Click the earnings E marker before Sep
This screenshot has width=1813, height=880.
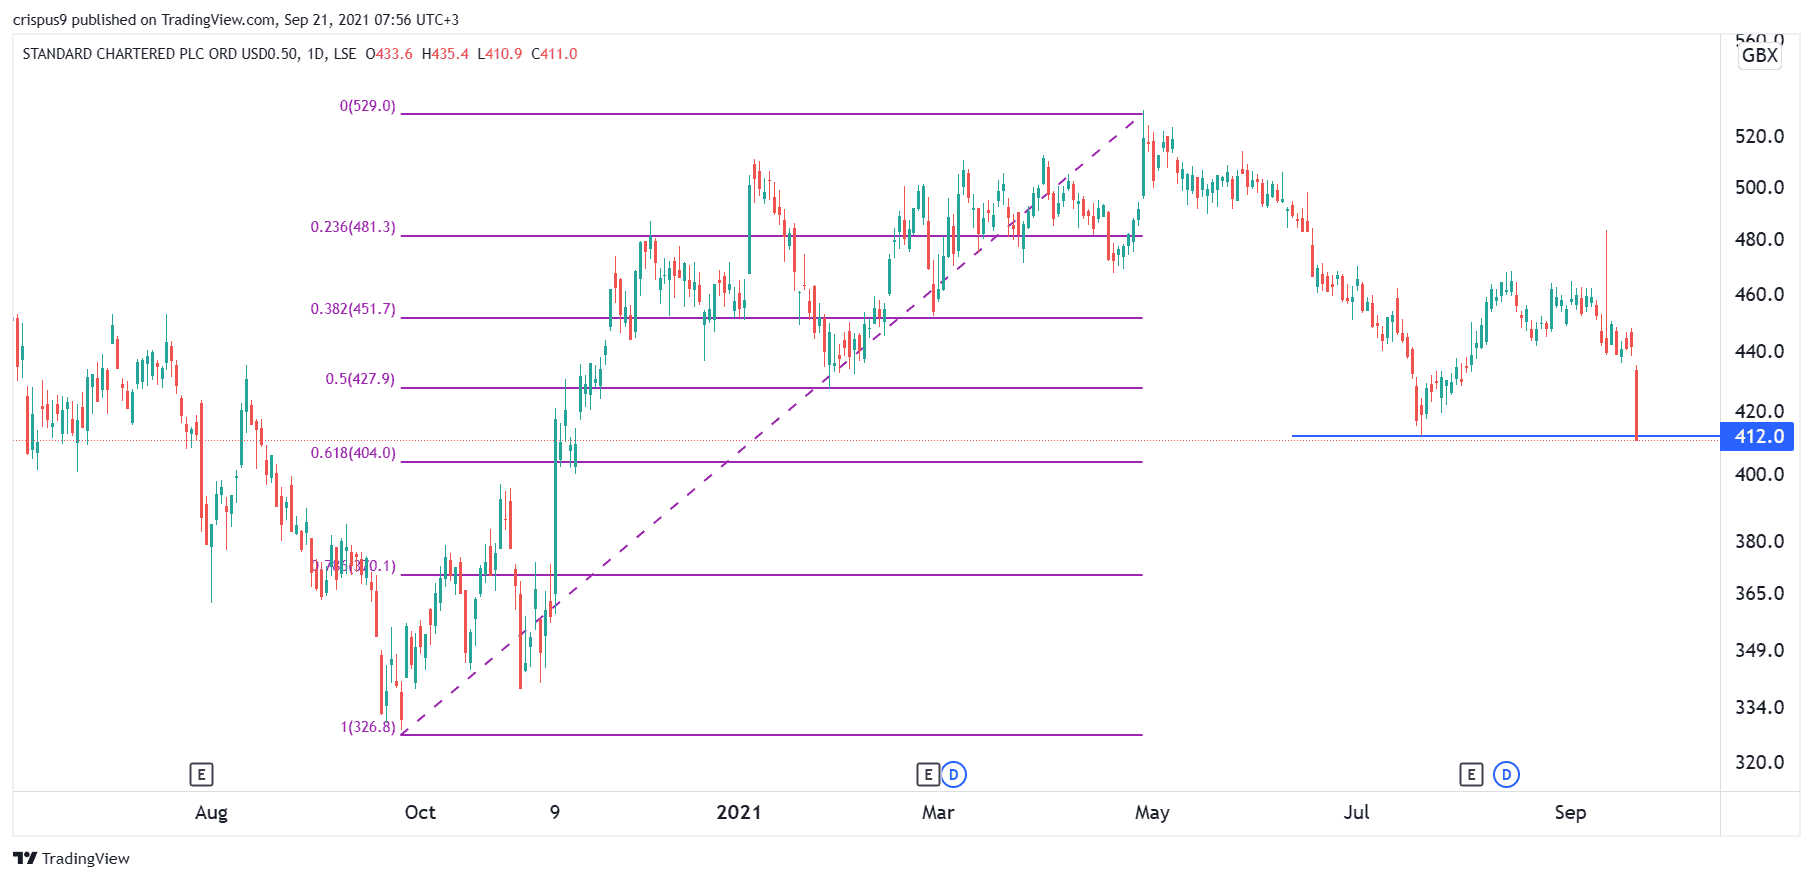[x=1471, y=774]
